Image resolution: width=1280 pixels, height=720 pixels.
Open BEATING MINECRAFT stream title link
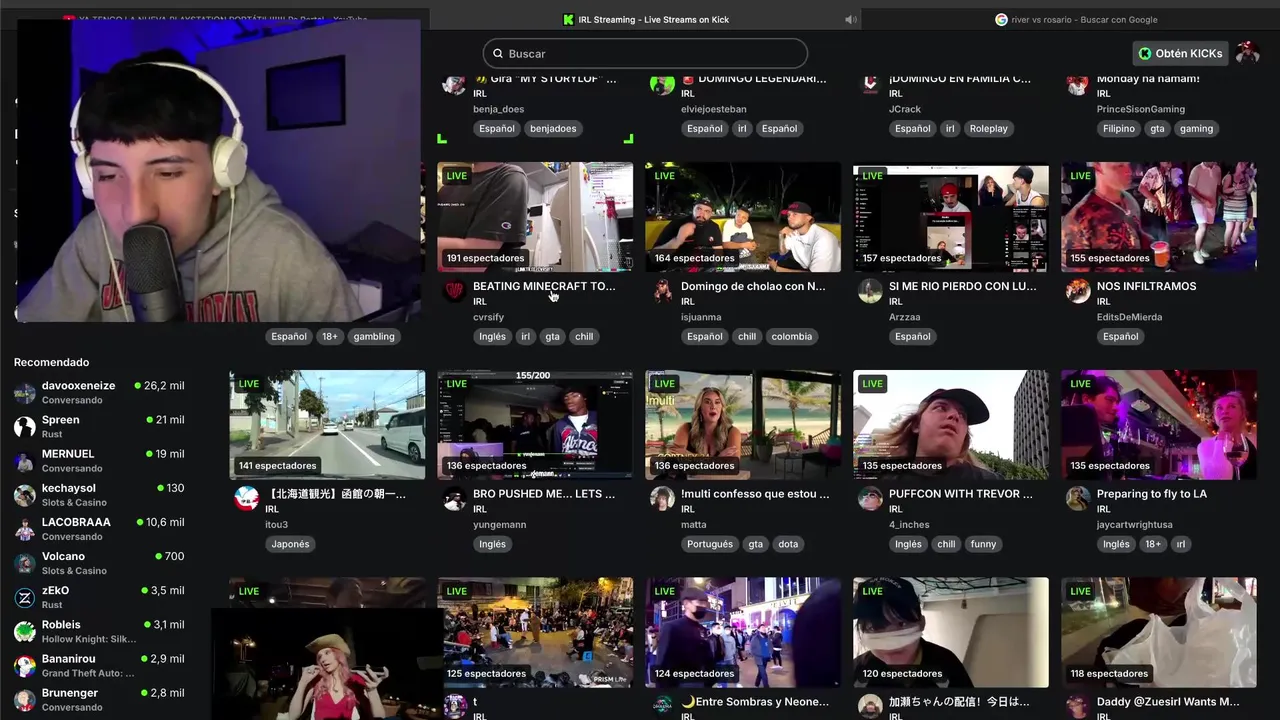tap(544, 286)
